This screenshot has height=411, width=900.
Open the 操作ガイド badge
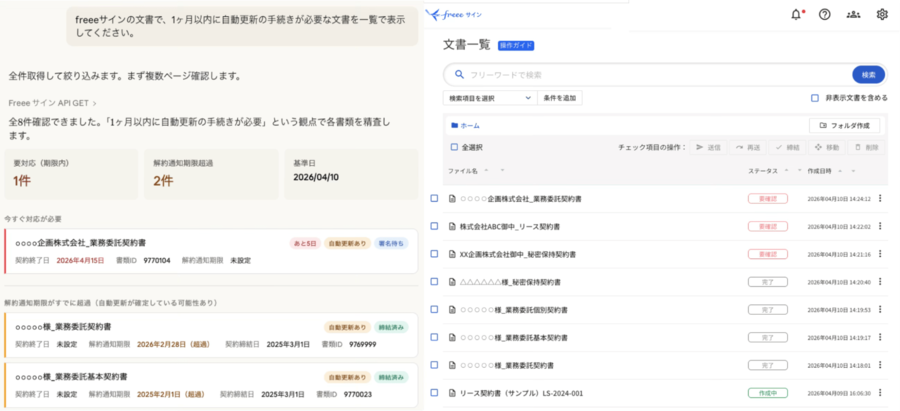tap(516, 45)
